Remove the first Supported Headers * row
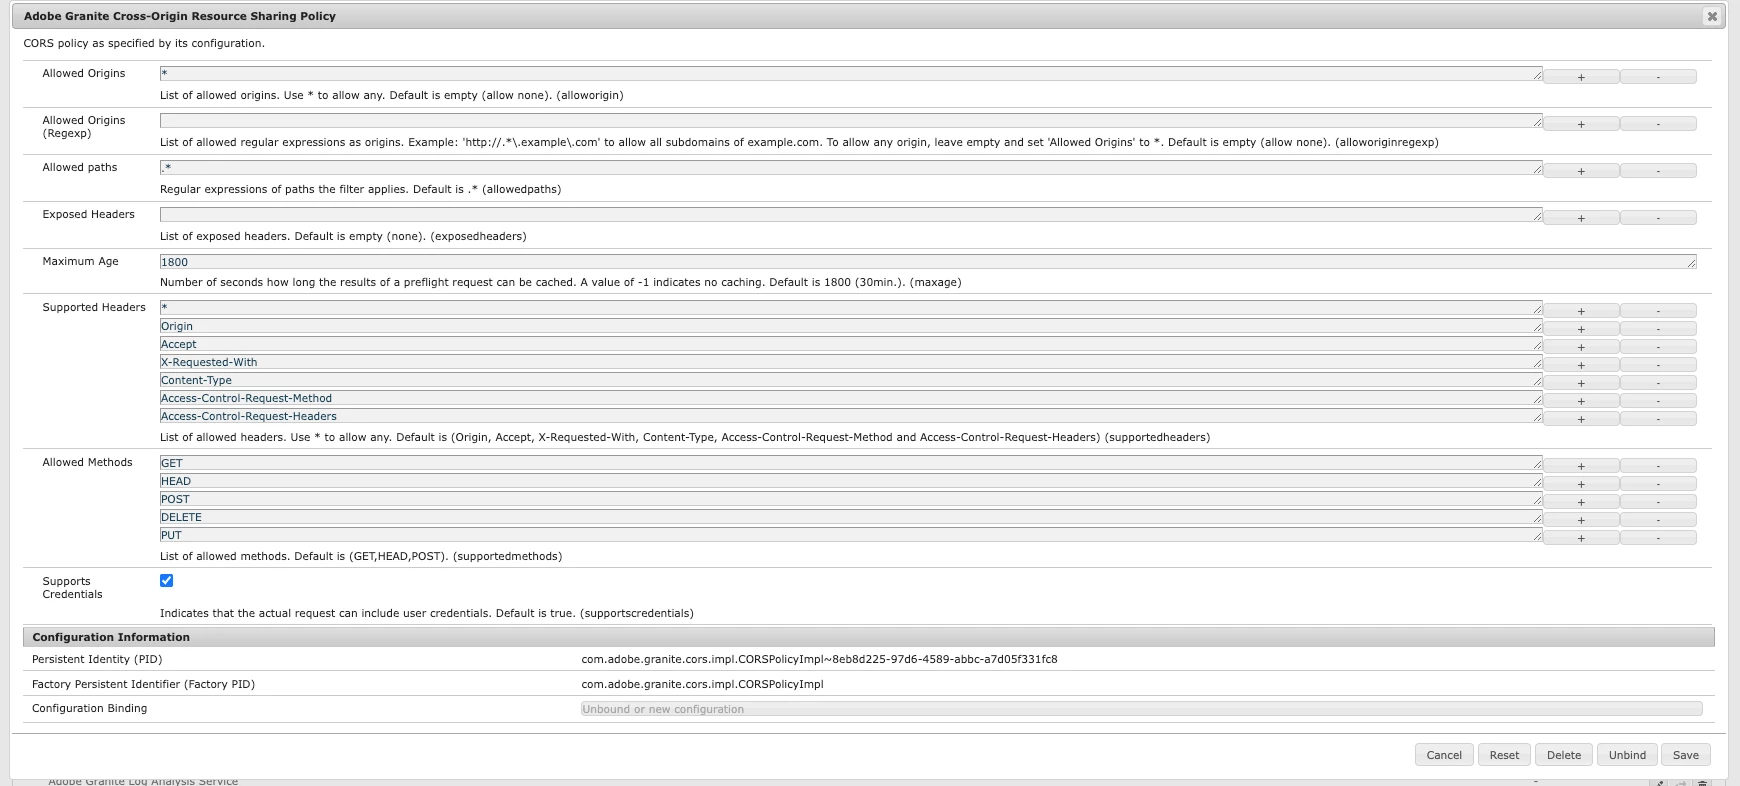1740x786 pixels. [1658, 311]
